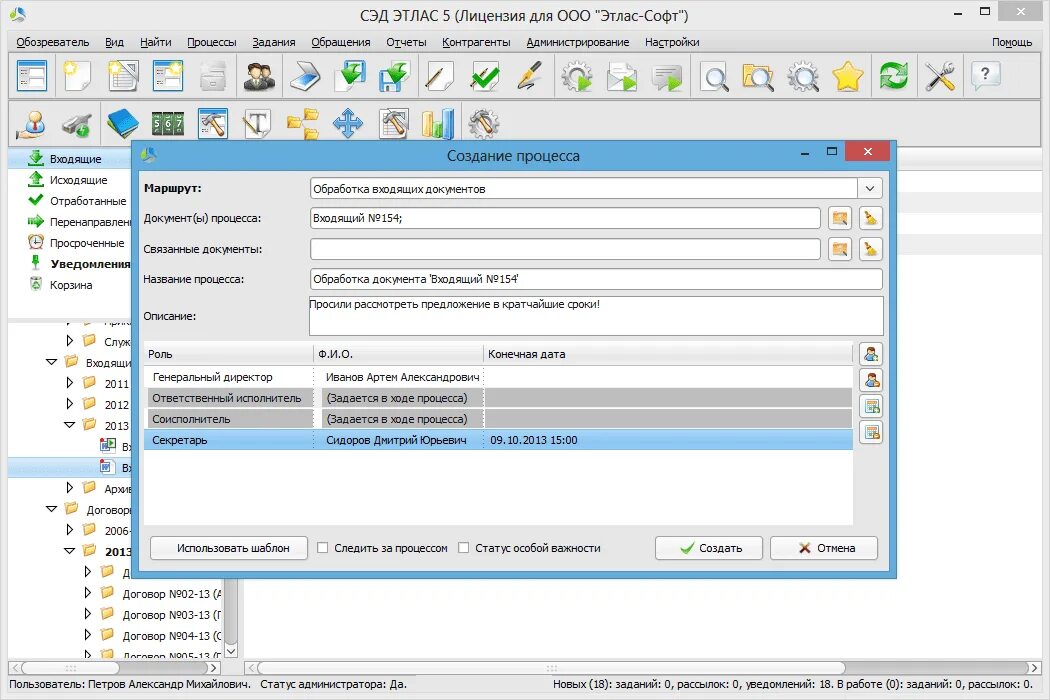The height and width of the screenshot is (700, 1050).
Task: Click the broom icon beside Документ(ы) процесса
Action: click(870, 218)
